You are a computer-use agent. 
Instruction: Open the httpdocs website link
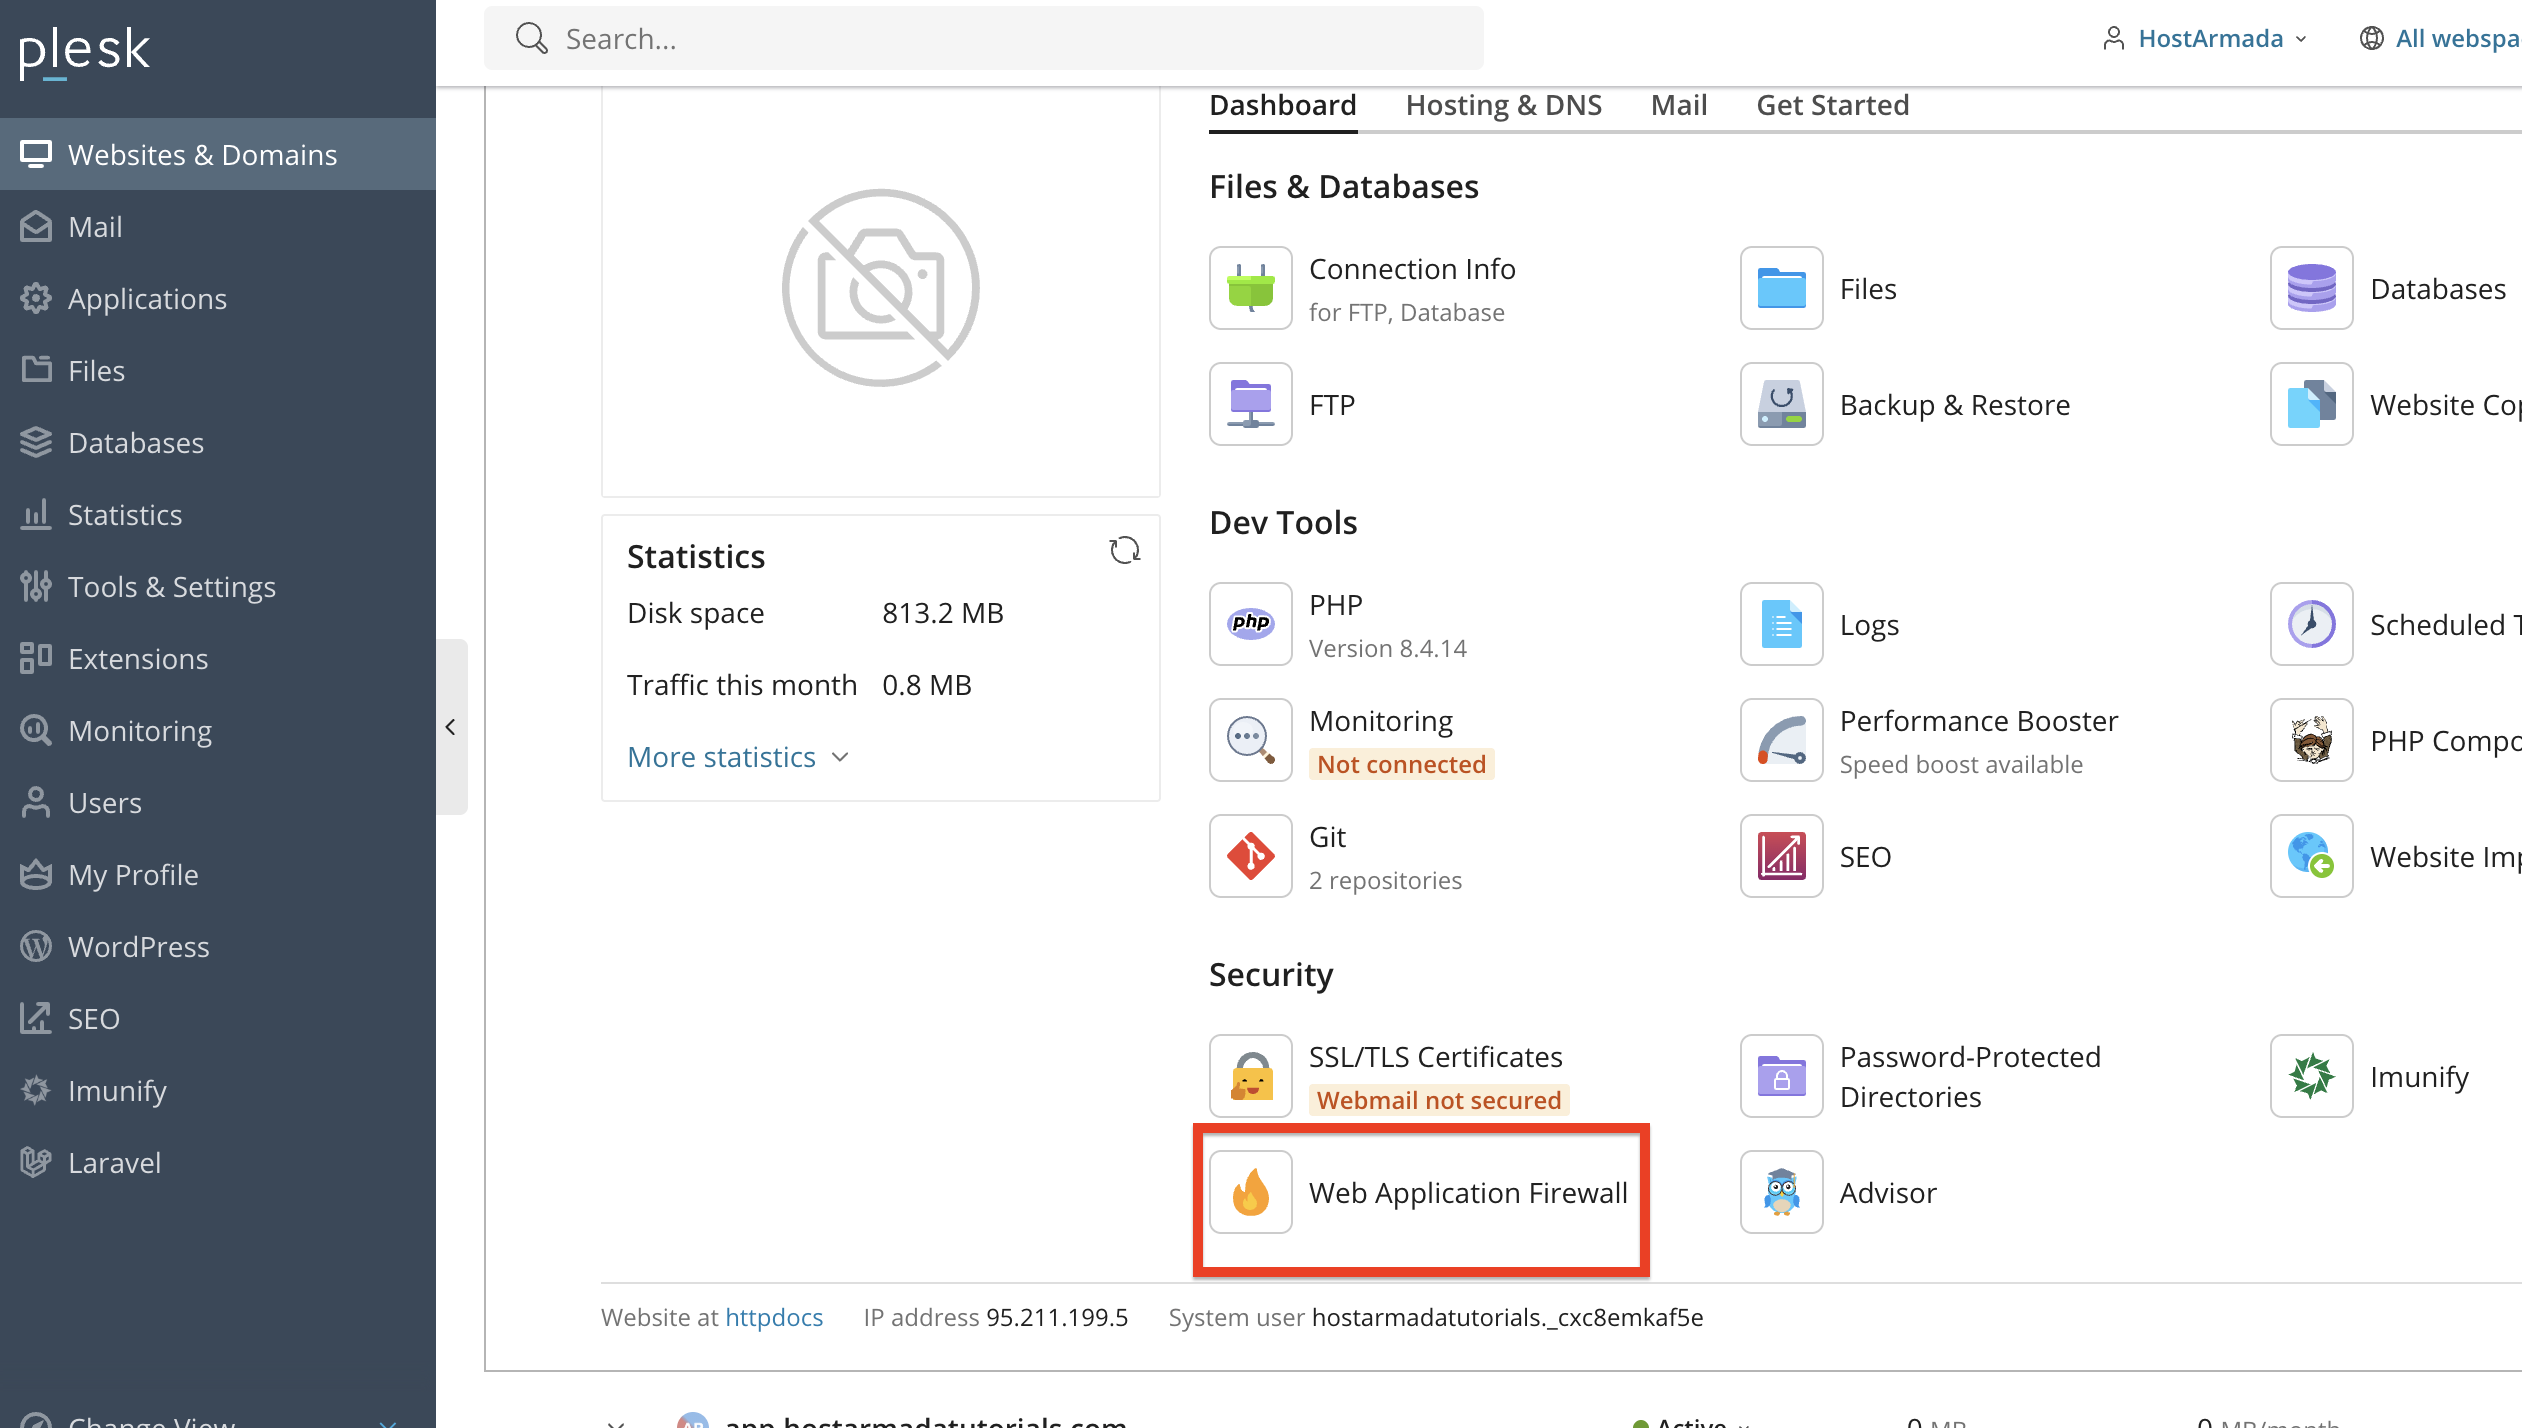pos(774,1317)
